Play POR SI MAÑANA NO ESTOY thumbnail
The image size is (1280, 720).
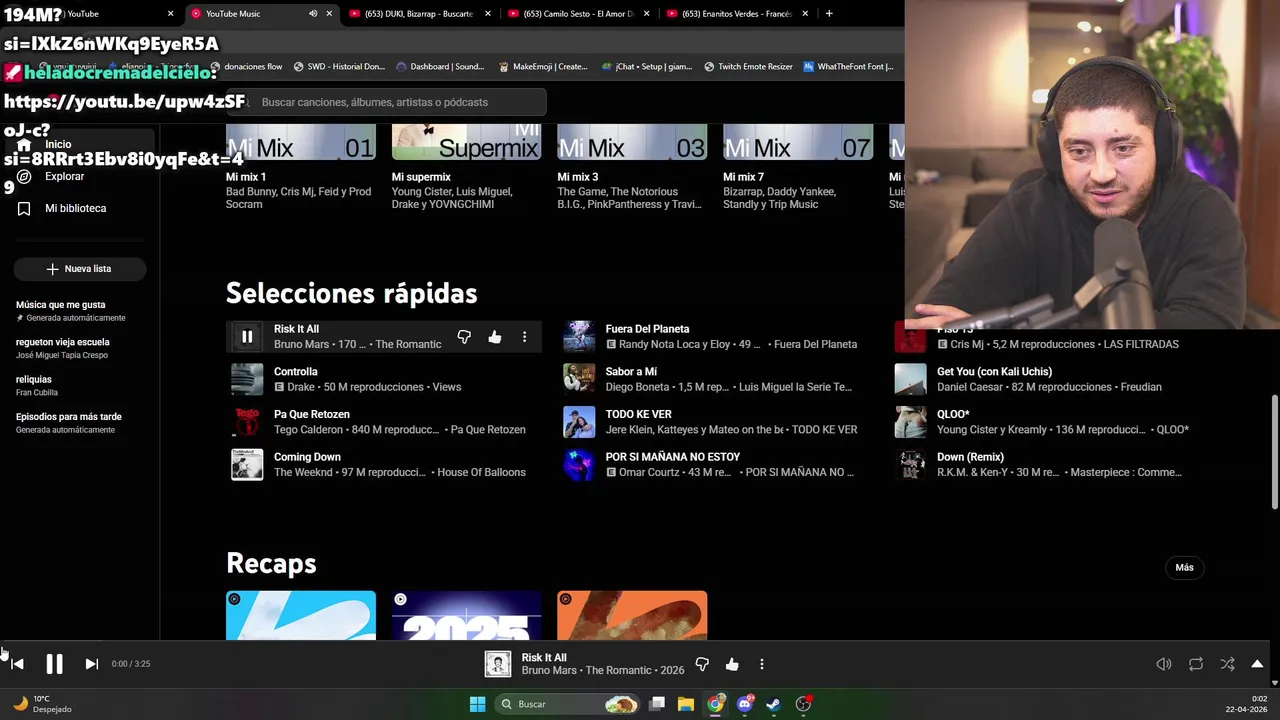click(579, 464)
